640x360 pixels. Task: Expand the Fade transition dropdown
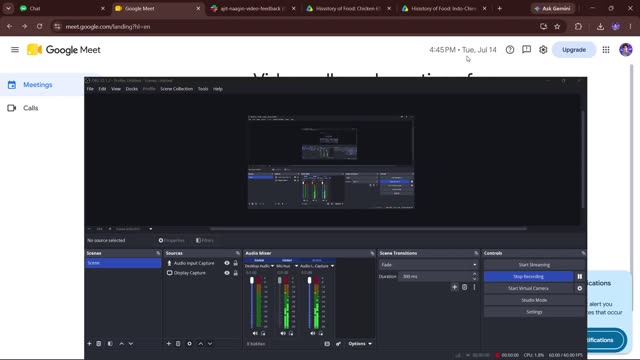click(428, 265)
